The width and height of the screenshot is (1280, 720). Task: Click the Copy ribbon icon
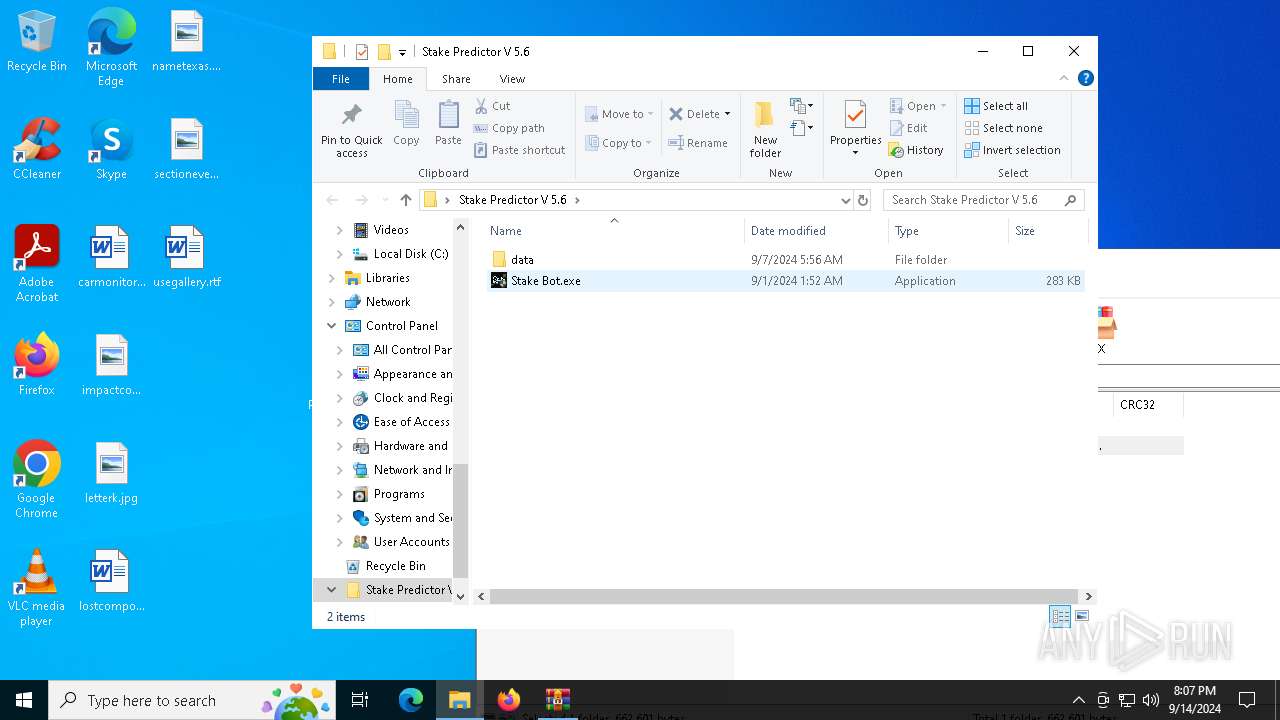[x=406, y=123]
